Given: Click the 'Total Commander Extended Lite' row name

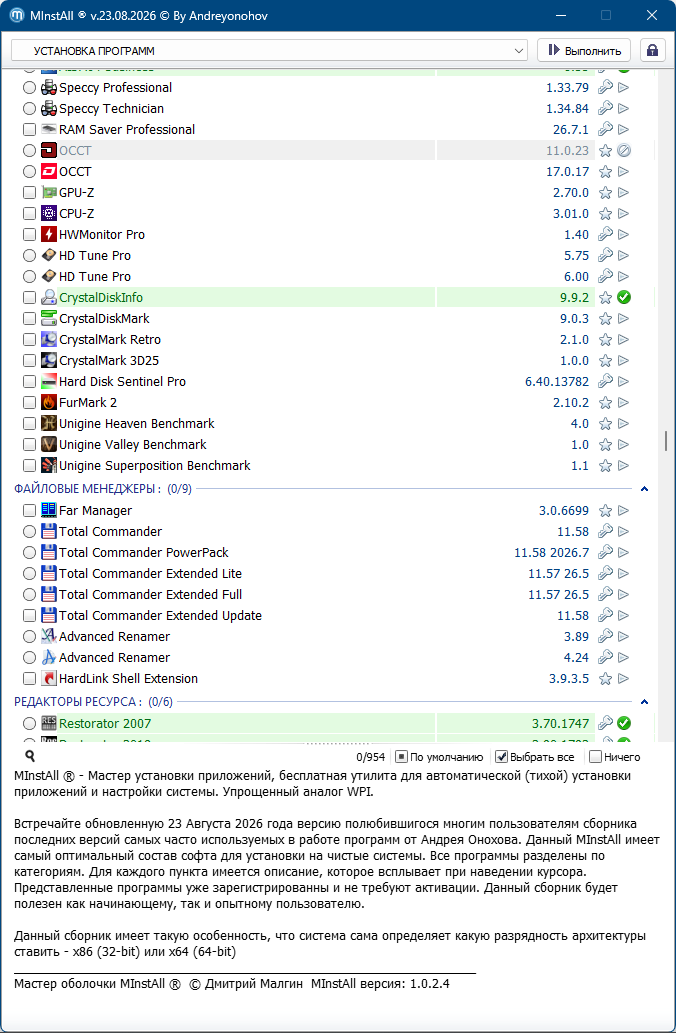Looking at the screenshot, I should (150, 573).
